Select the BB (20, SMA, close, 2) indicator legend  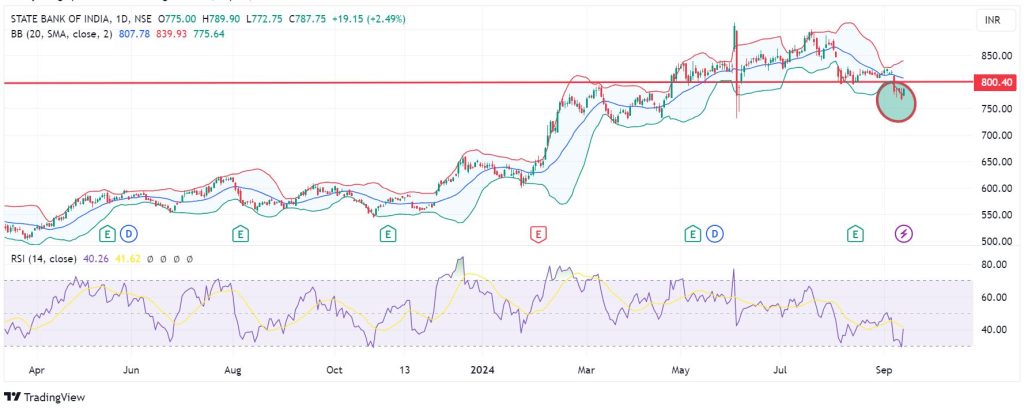62,33
